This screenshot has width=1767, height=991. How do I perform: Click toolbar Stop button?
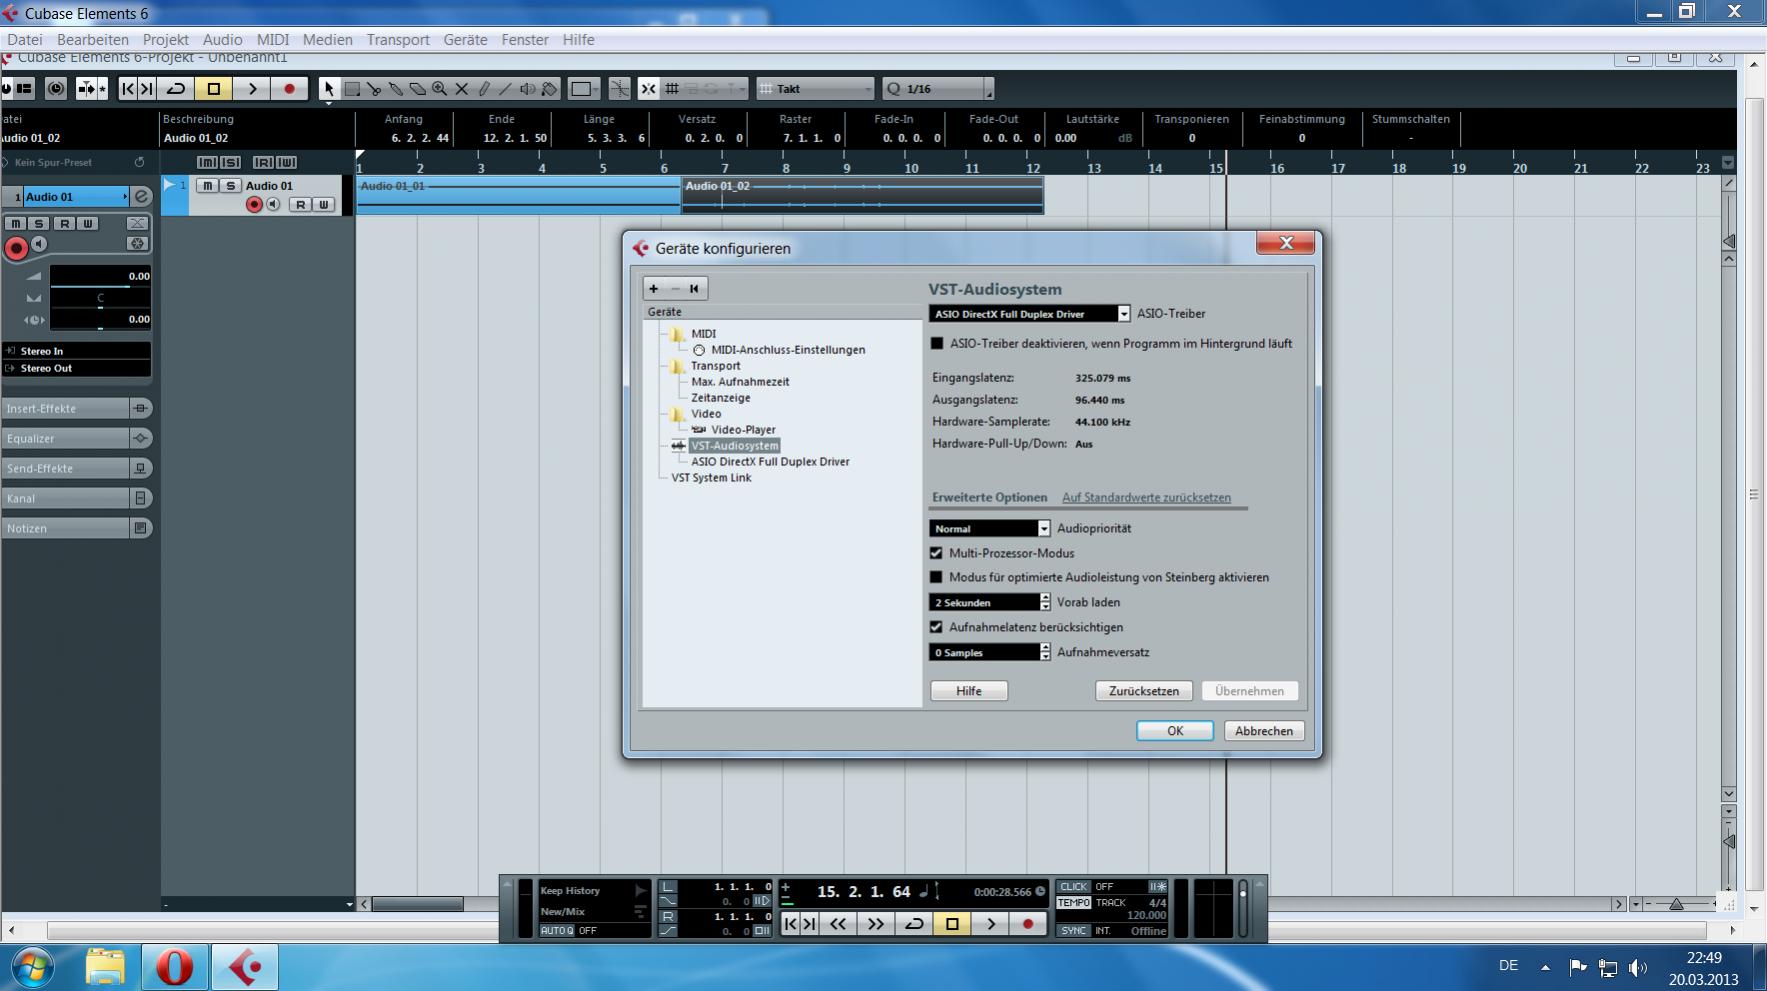[213, 89]
